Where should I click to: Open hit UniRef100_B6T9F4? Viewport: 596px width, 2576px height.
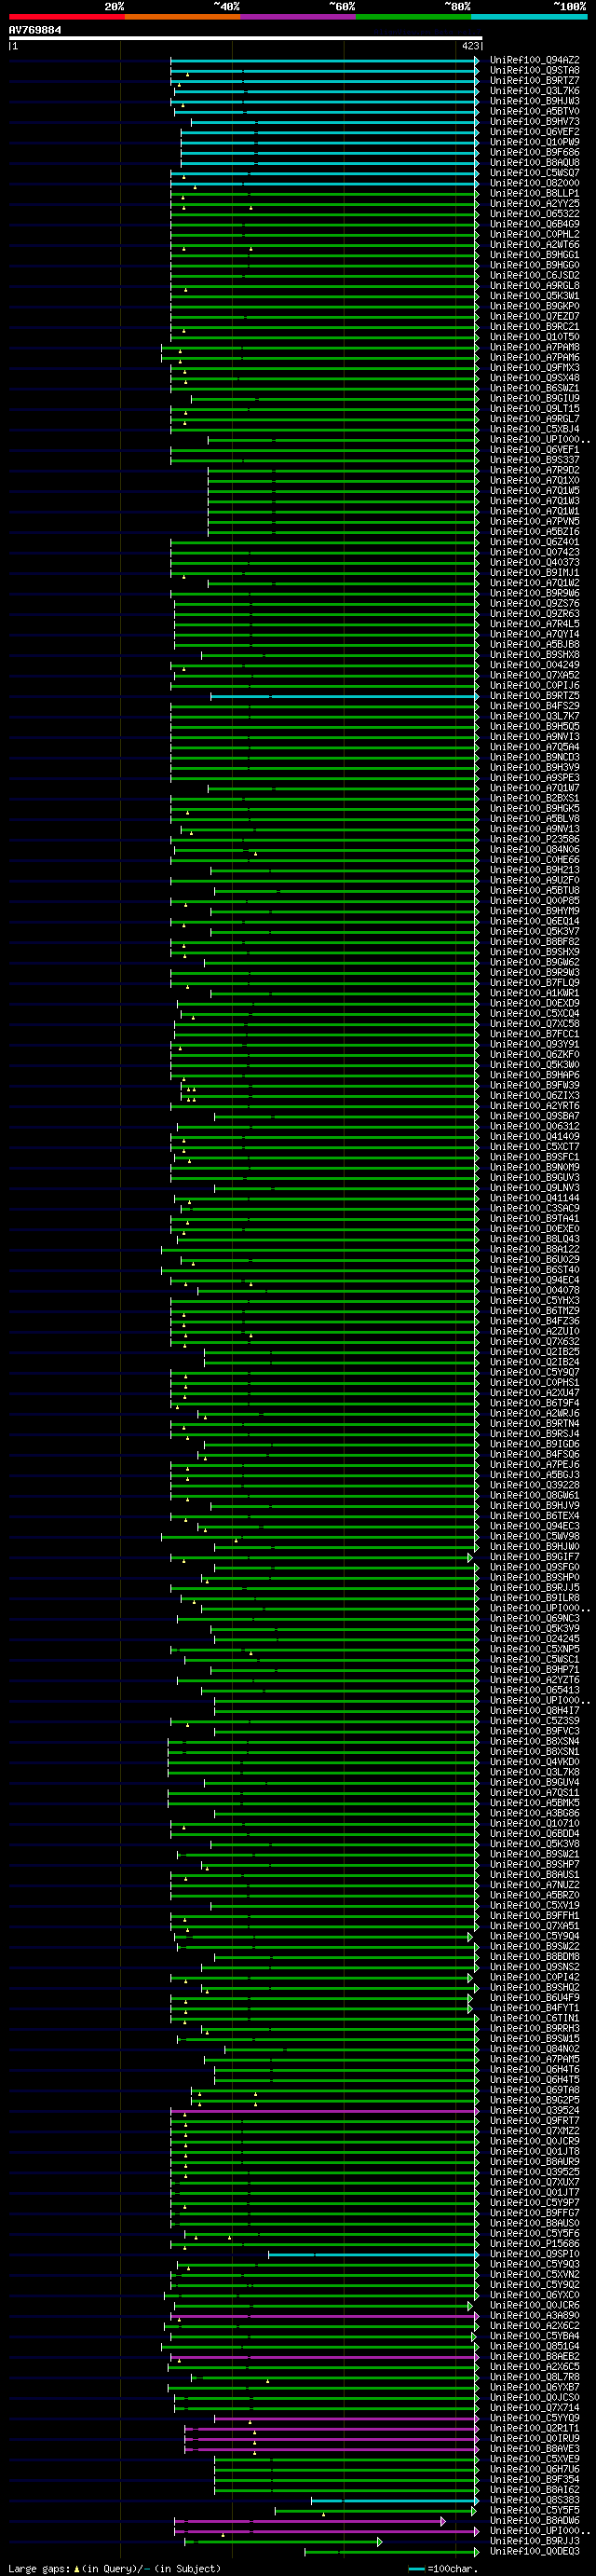tap(534, 1403)
